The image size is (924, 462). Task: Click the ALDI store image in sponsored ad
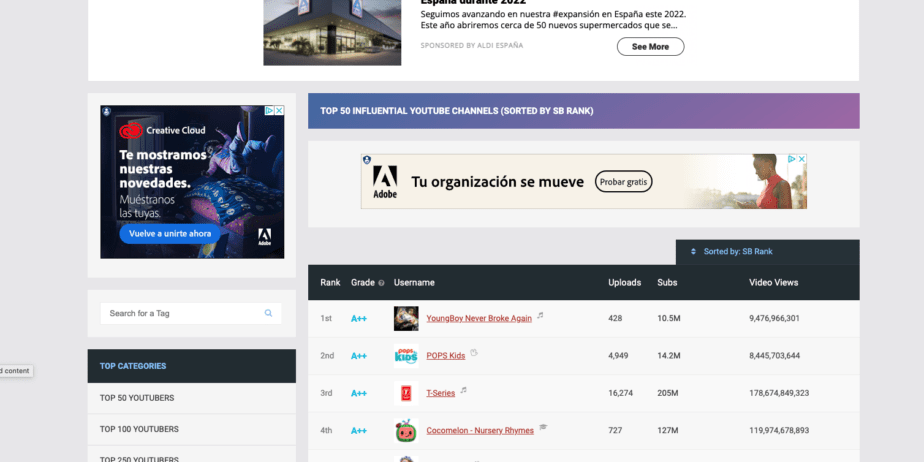tap(332, 32)
